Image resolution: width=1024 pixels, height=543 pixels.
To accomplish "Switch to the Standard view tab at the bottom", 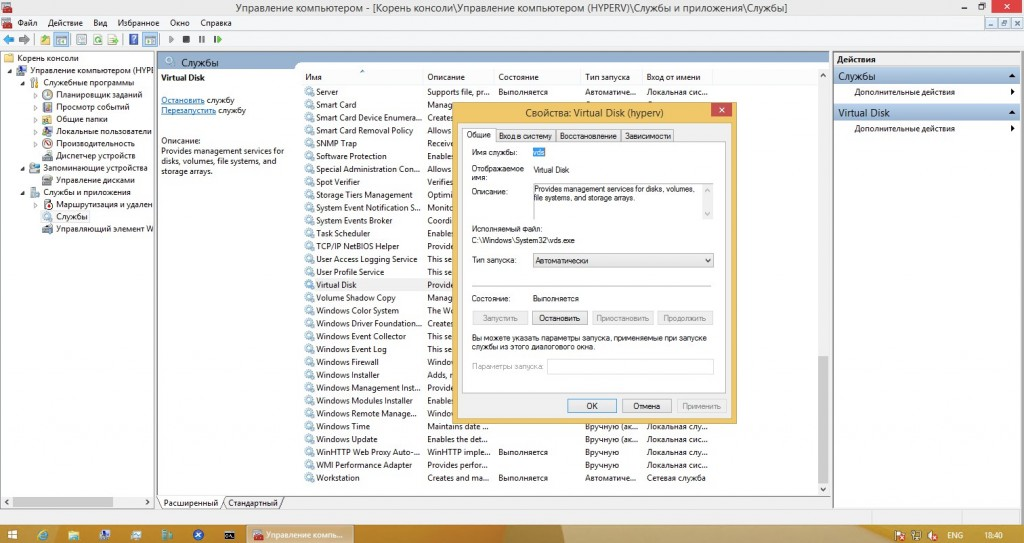I will (x=254, y=502).
